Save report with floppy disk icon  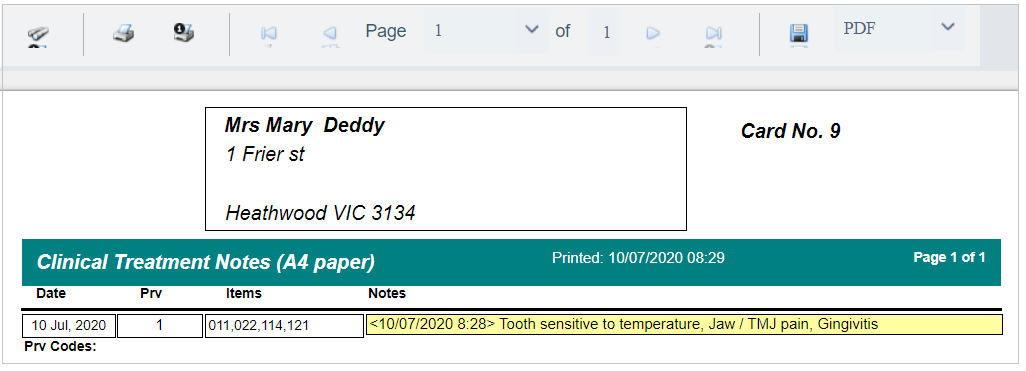[x=799, y=35]
